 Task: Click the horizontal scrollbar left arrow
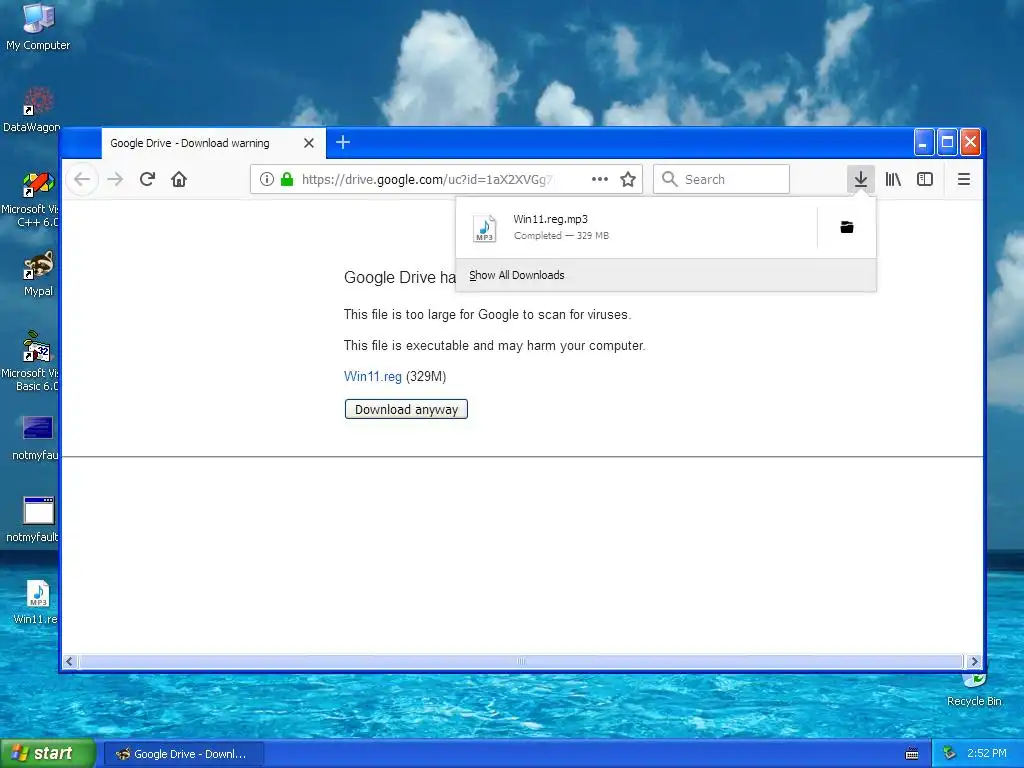pos(70,662)
